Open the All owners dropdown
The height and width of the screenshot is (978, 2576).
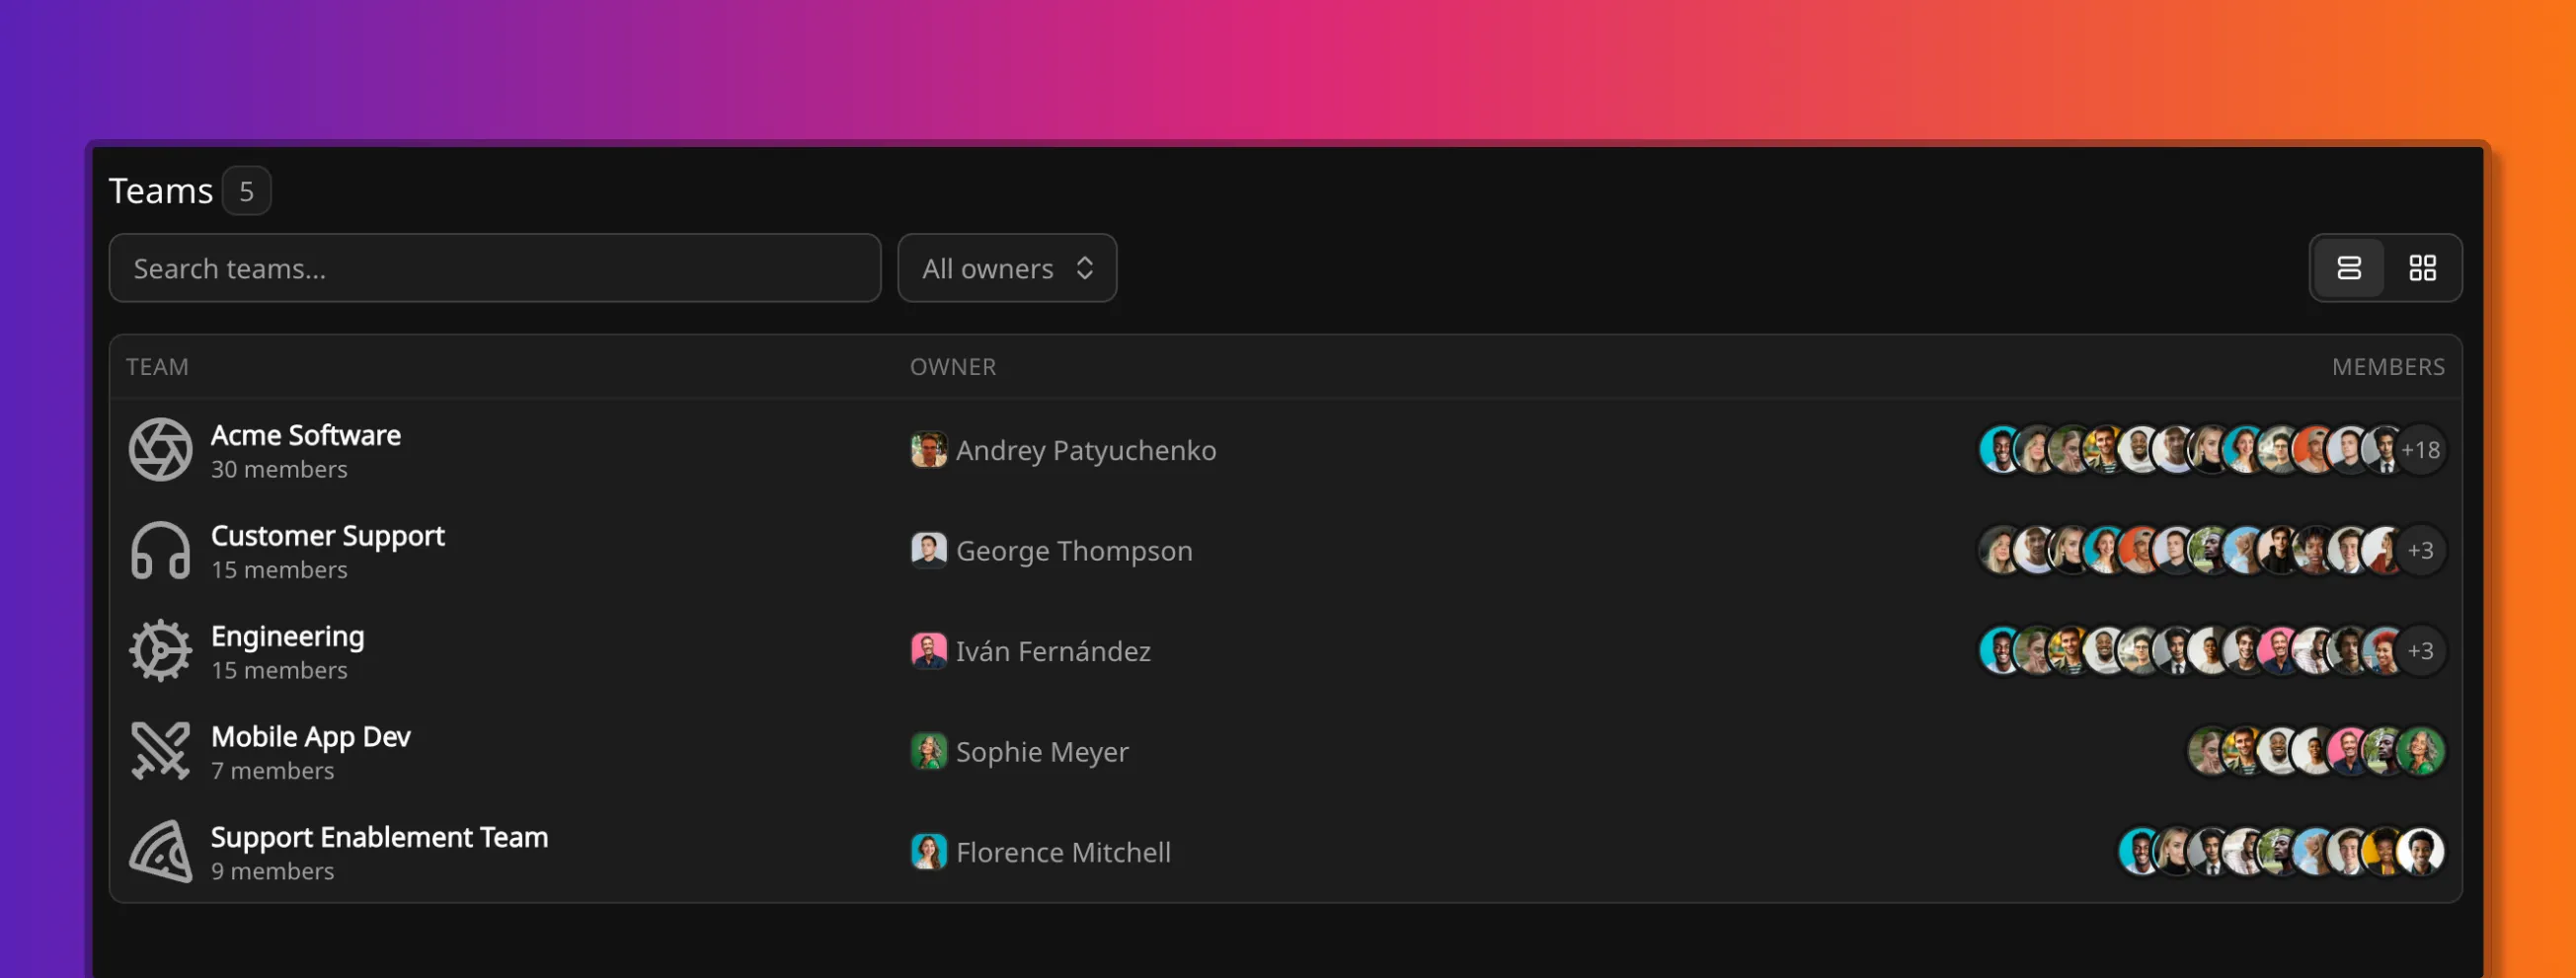[x=1007, y=268]
